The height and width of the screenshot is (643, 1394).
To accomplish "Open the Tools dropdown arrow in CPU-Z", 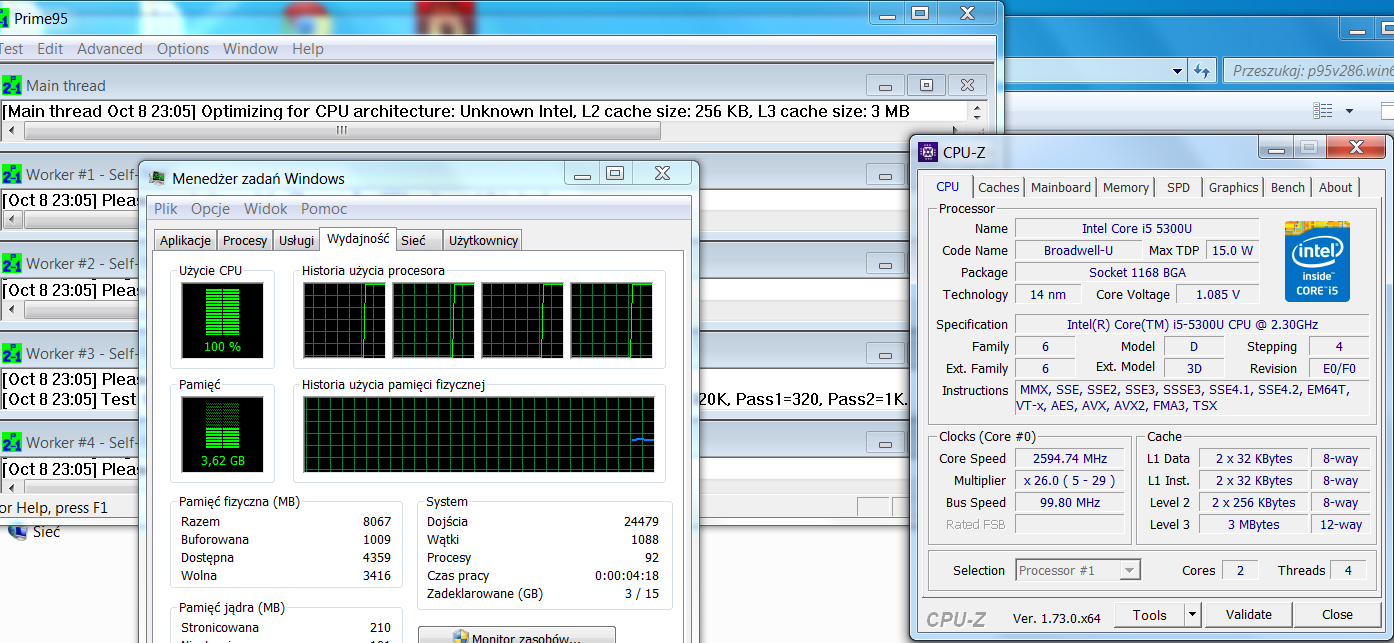I will point(1192,615).
